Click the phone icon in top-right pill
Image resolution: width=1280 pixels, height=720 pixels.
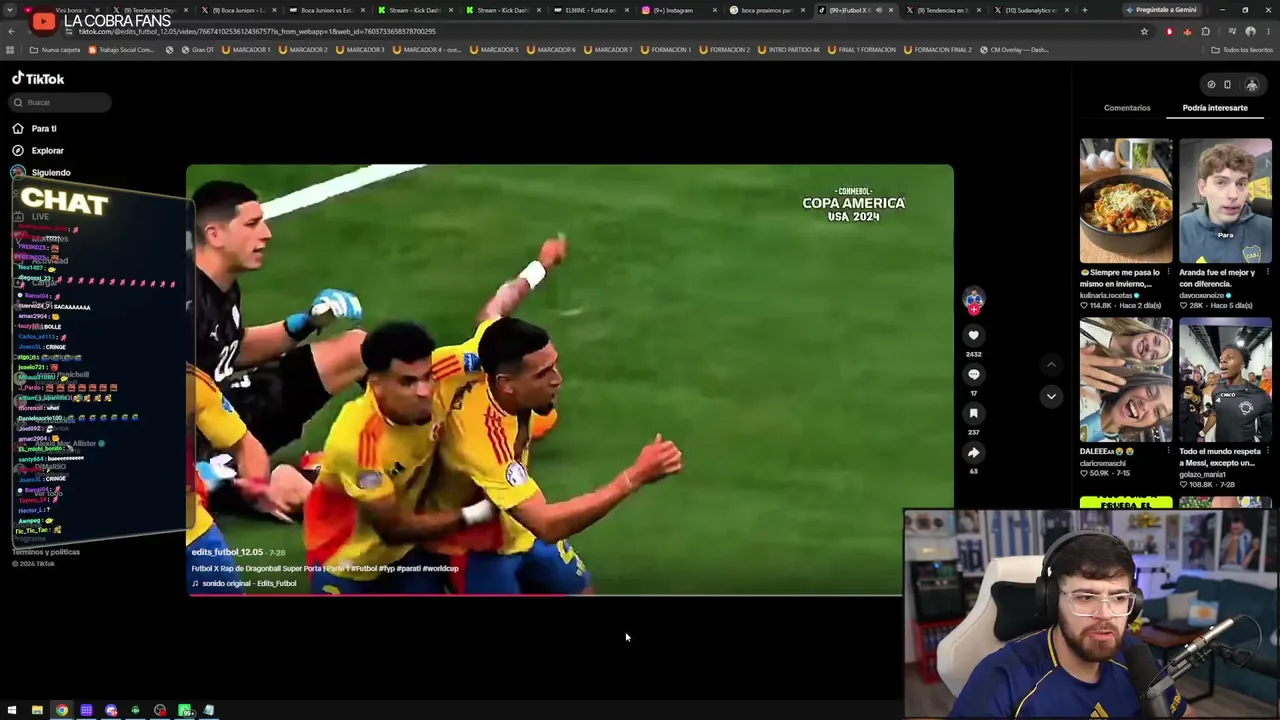[x=1227, y=85]
